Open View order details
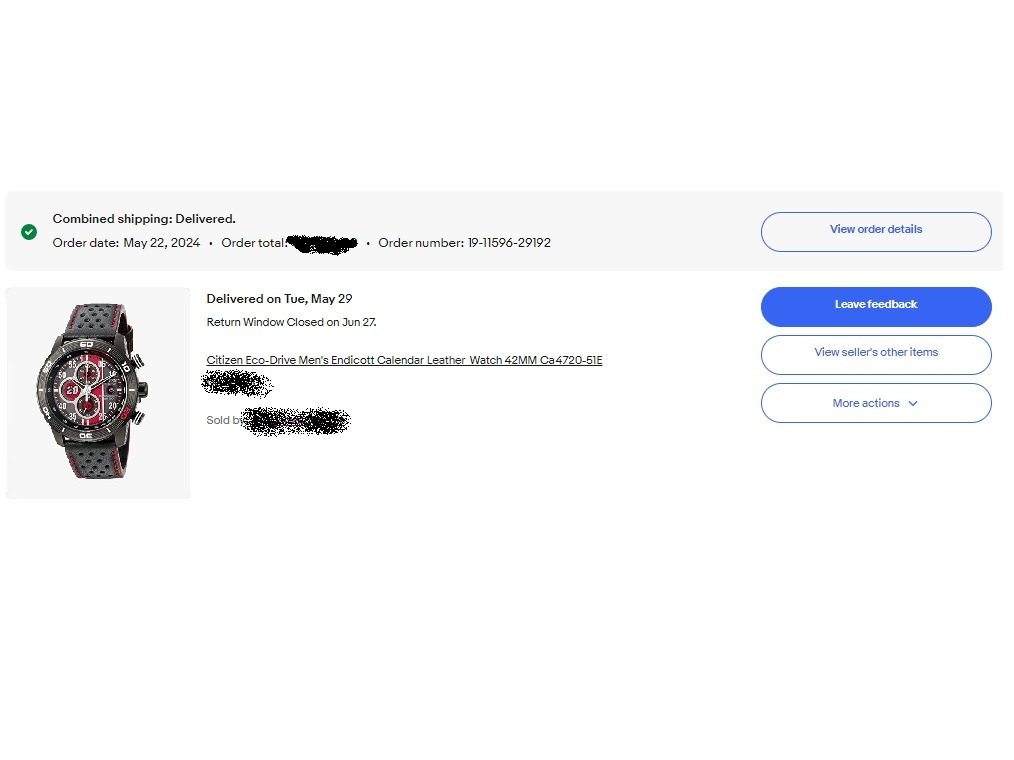 876,232
